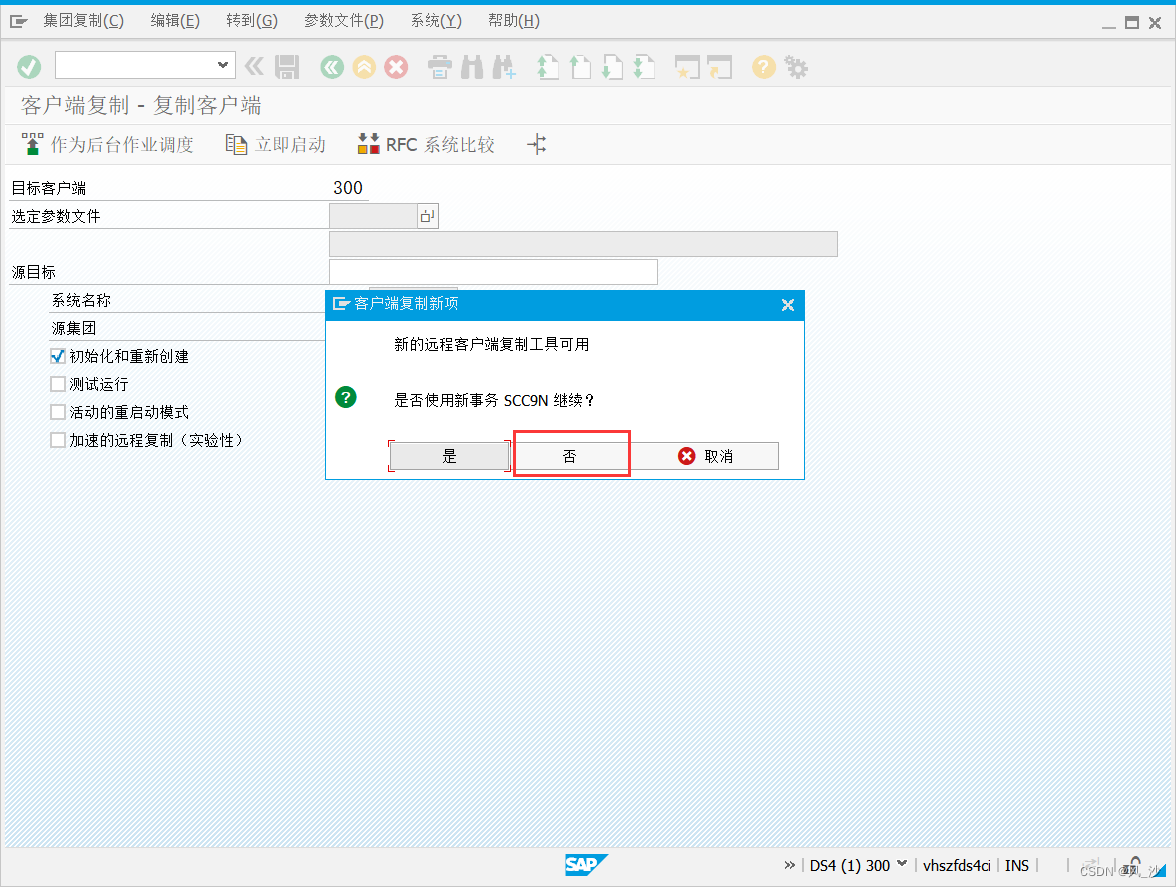
Task: Click the expand toolbar icon after RFC 系统比较
Action: pos(536,144)
